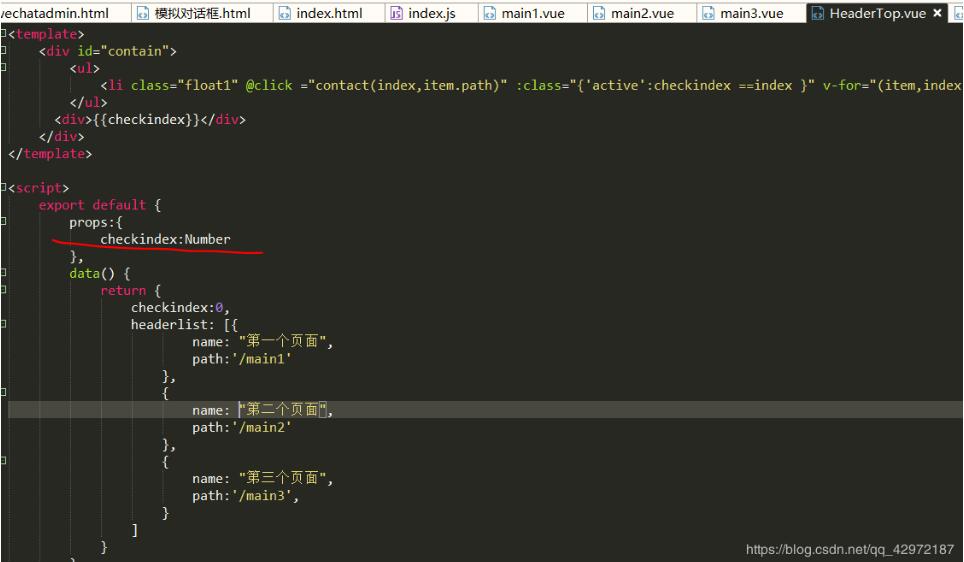Click the data() { text
The width and height of the screenshot is (964, 562).
[x=100, y=273]
